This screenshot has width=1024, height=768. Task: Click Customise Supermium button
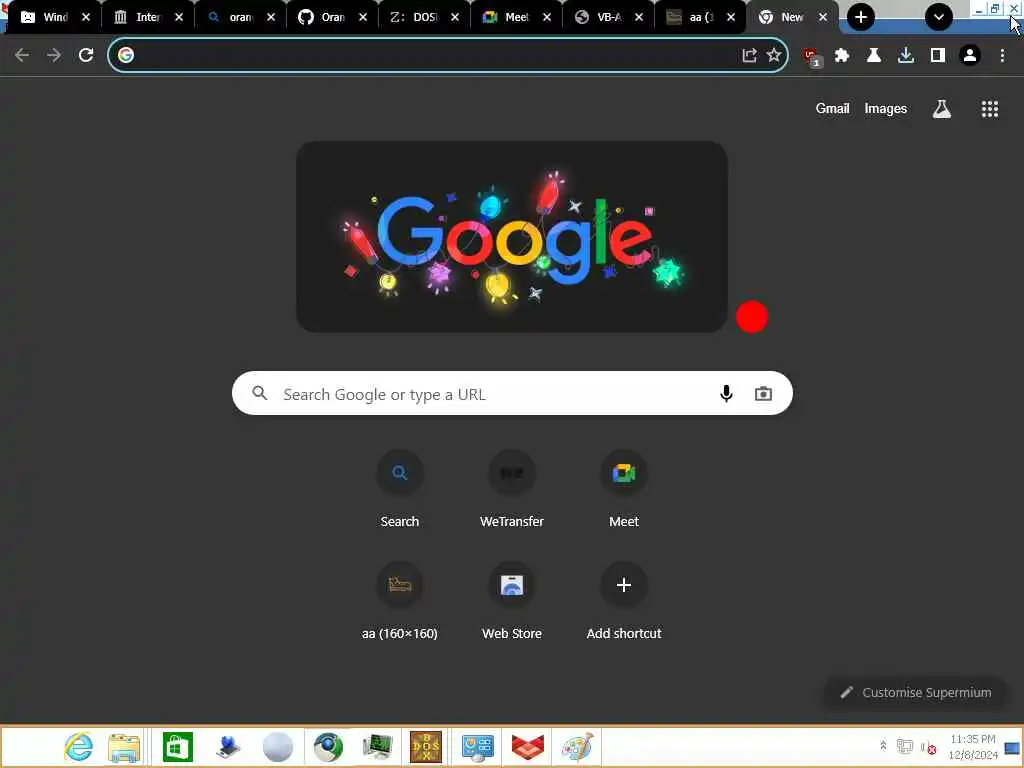(x=916, y=692)
